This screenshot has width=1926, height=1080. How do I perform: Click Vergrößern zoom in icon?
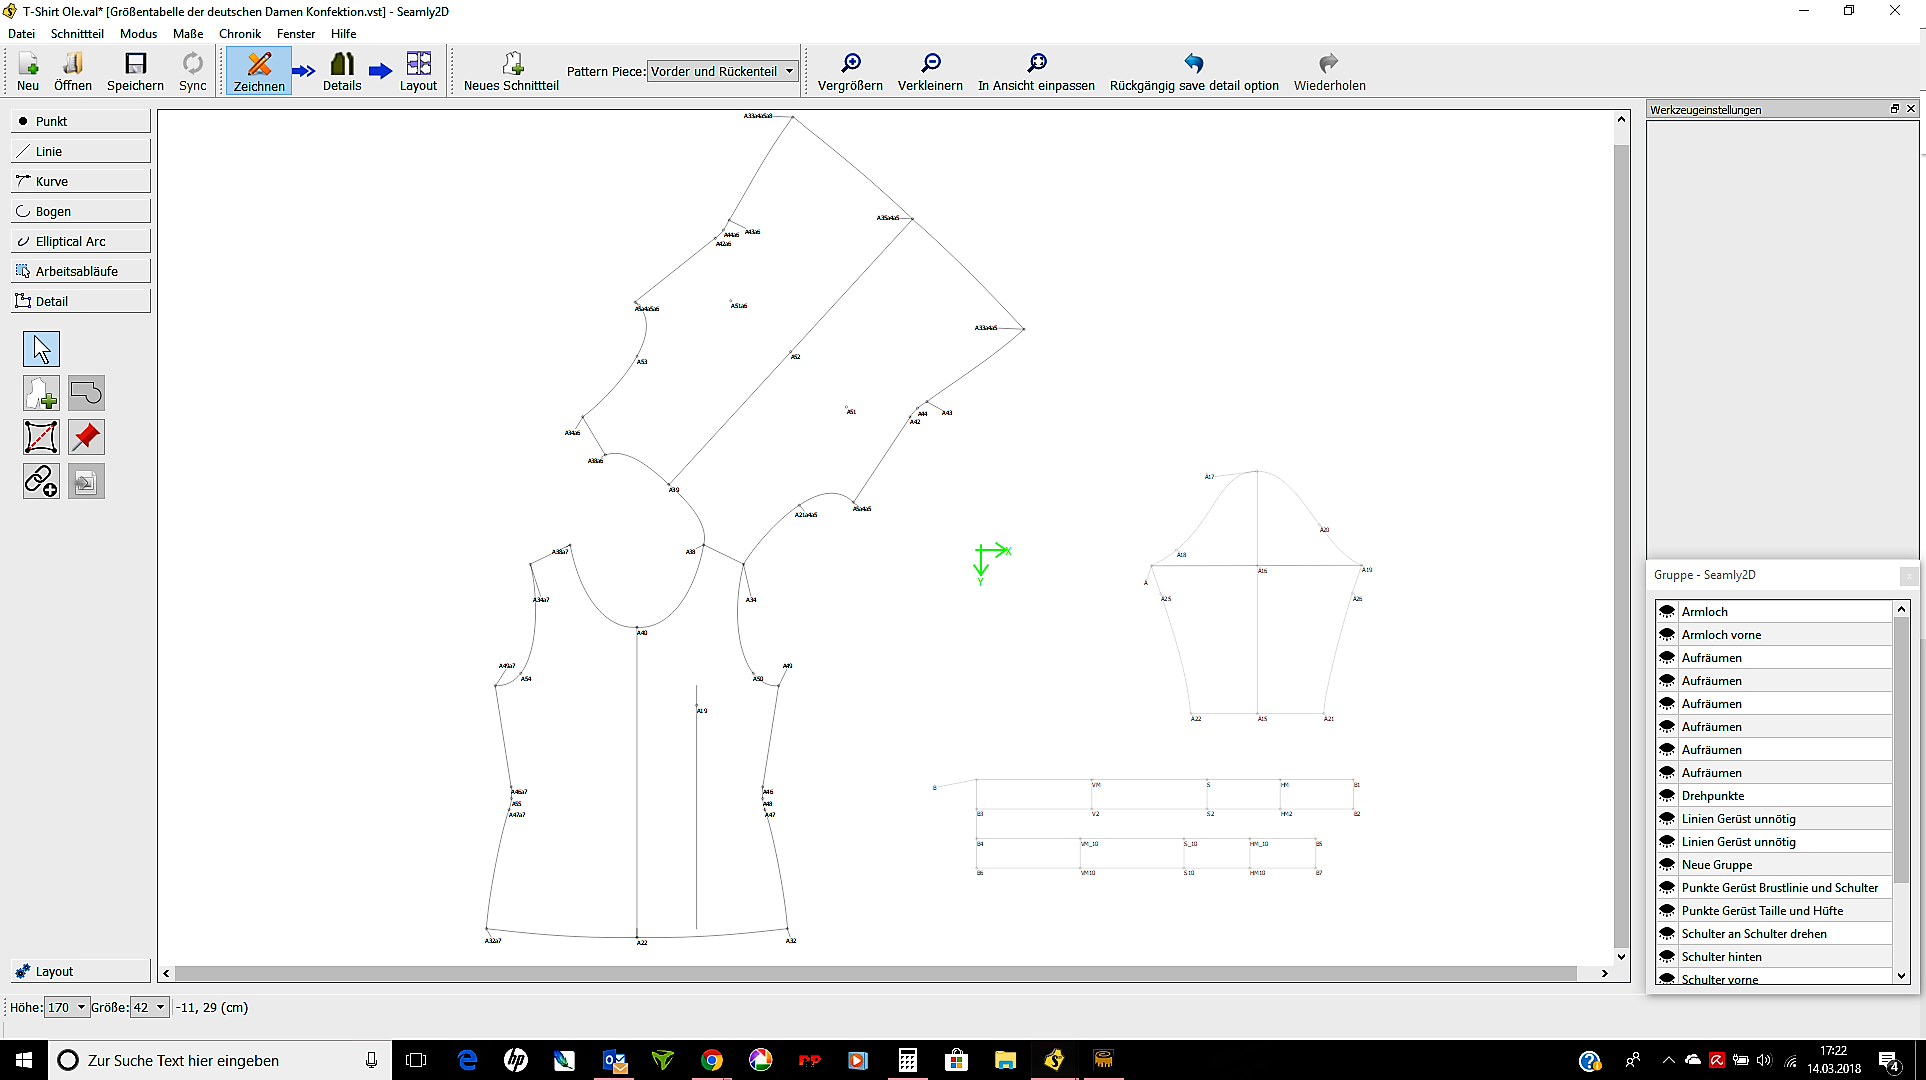tap(850, 71)
